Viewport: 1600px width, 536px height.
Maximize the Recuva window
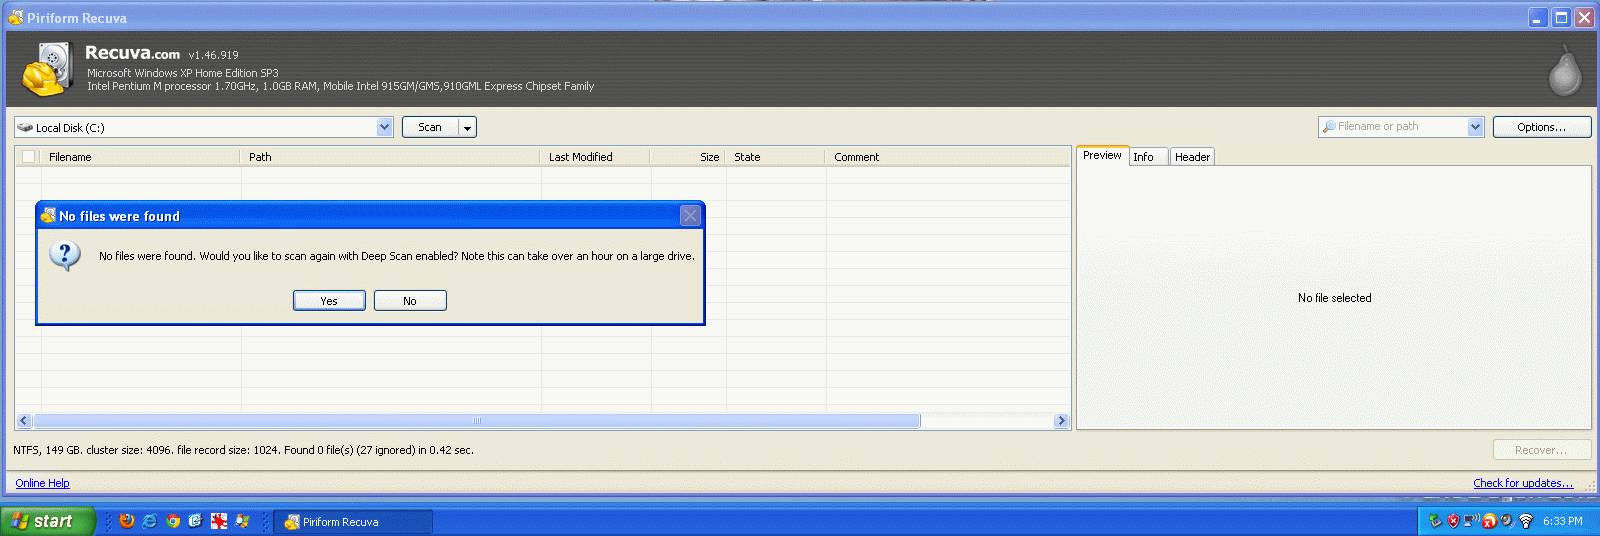pyautogui.click(x=1562, y=17)
